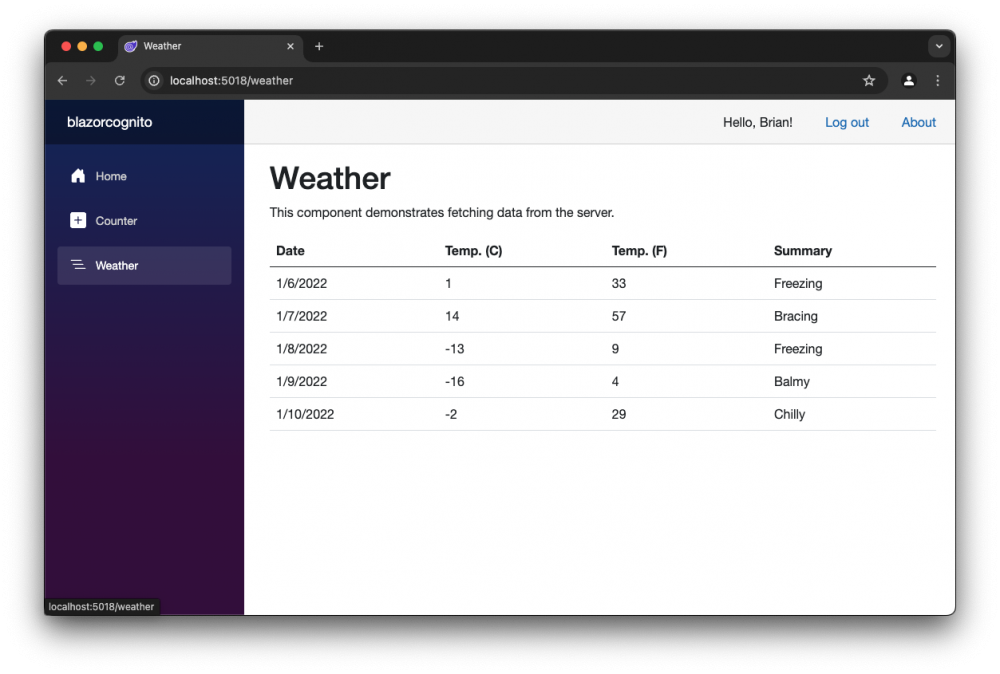
Task: Click the site information icon in address bar
Action: click(x=153, y=80)
